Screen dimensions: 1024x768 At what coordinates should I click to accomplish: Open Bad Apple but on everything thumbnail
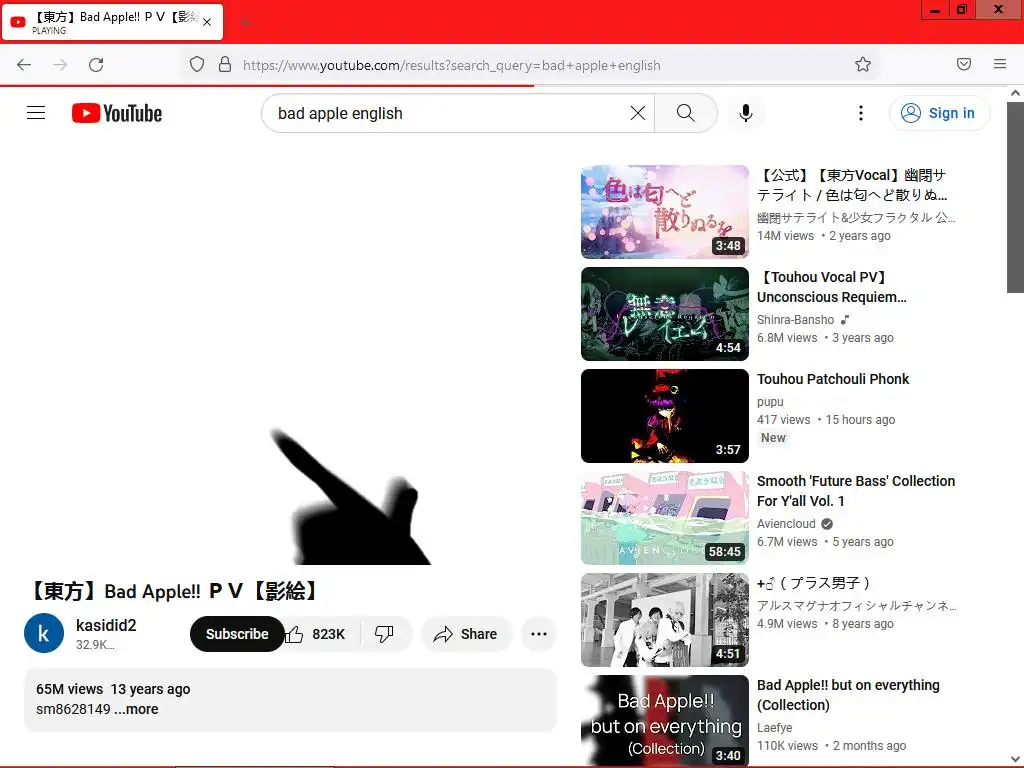coord(665,721)
